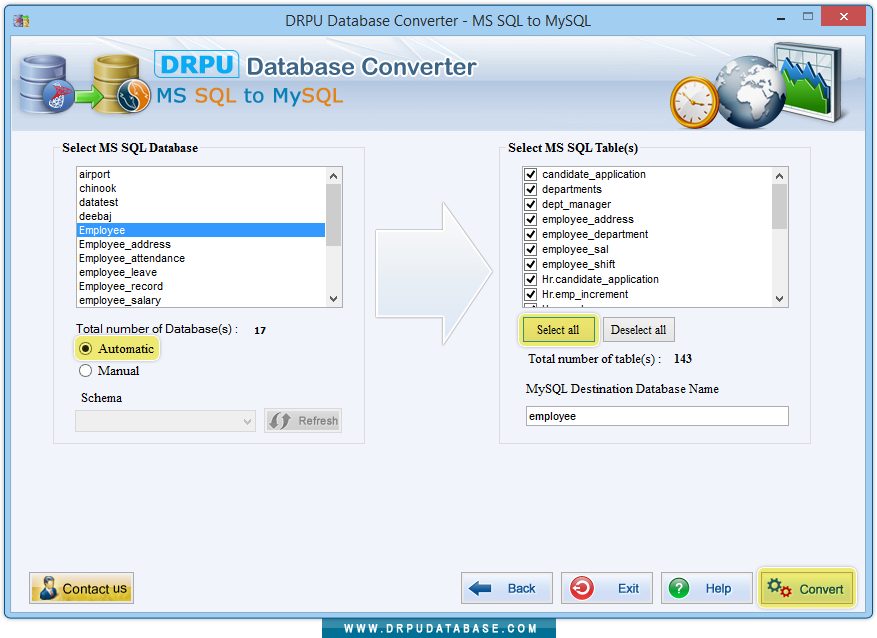
Task: Uncheck employee_department table
Action: tap(531, 234)
